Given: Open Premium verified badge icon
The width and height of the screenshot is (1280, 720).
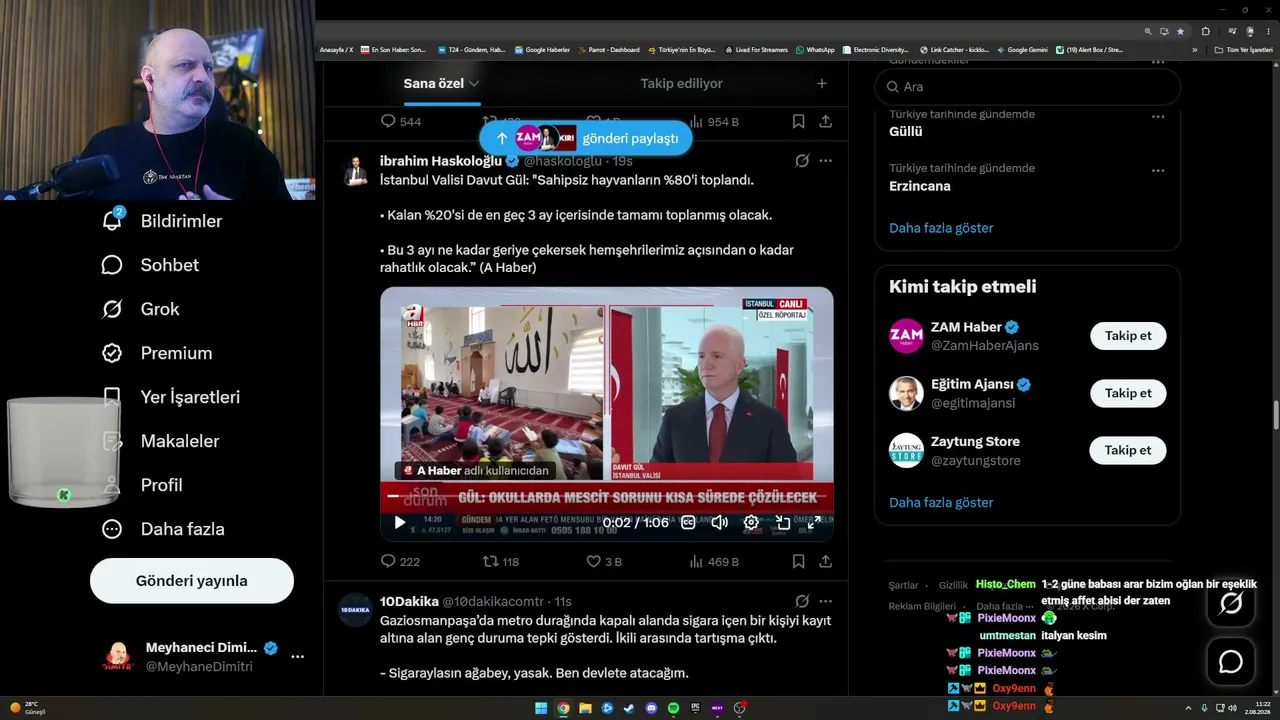Looking at the screenshot, I should (112, 353).
